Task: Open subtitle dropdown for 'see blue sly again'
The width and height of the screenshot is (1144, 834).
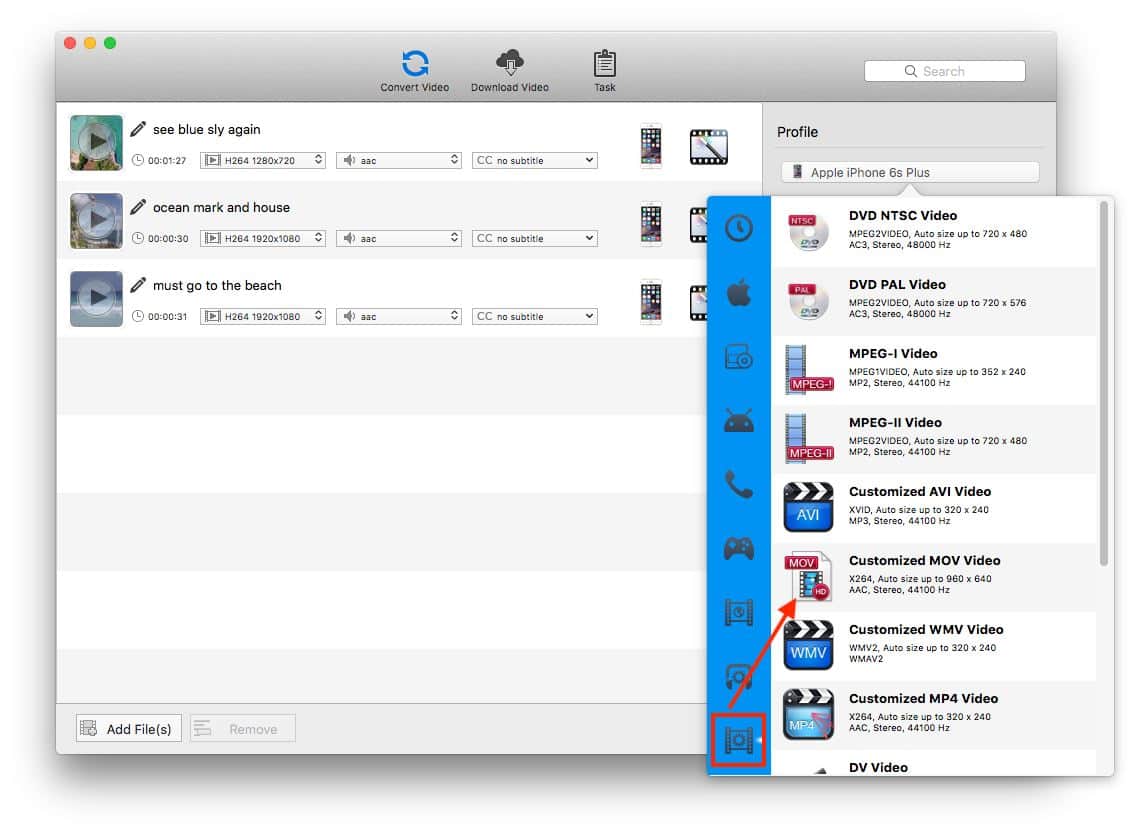Action: [535, 160]
